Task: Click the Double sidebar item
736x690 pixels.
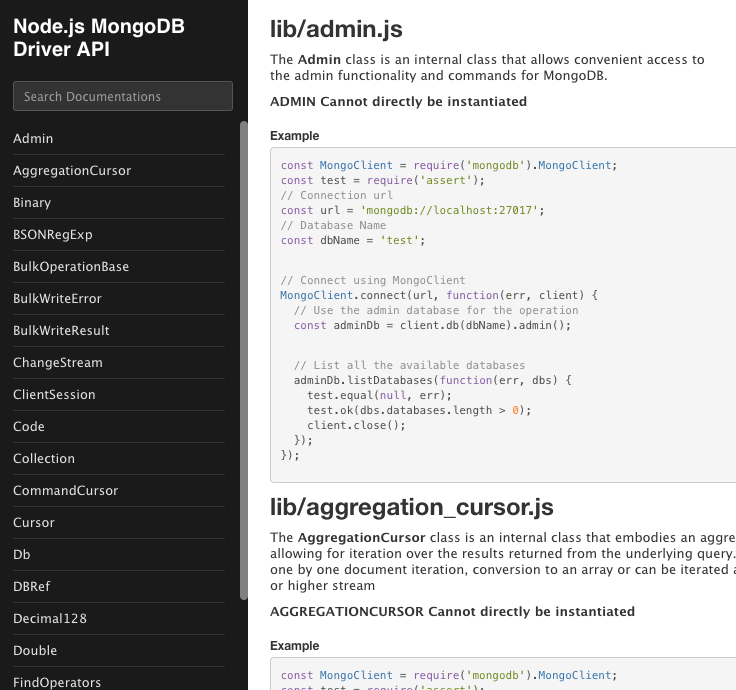Action: click(35, 651)
